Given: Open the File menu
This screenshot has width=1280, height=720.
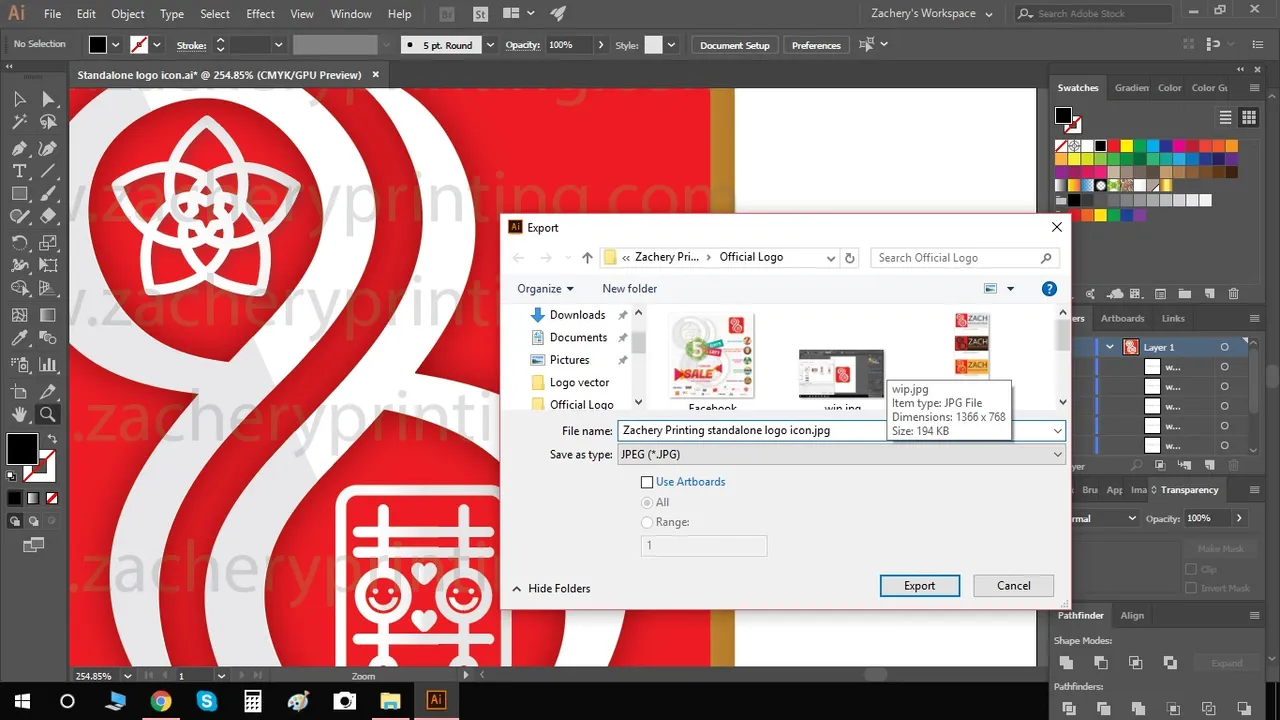Looking at the screenshot, I should [53, 14].
